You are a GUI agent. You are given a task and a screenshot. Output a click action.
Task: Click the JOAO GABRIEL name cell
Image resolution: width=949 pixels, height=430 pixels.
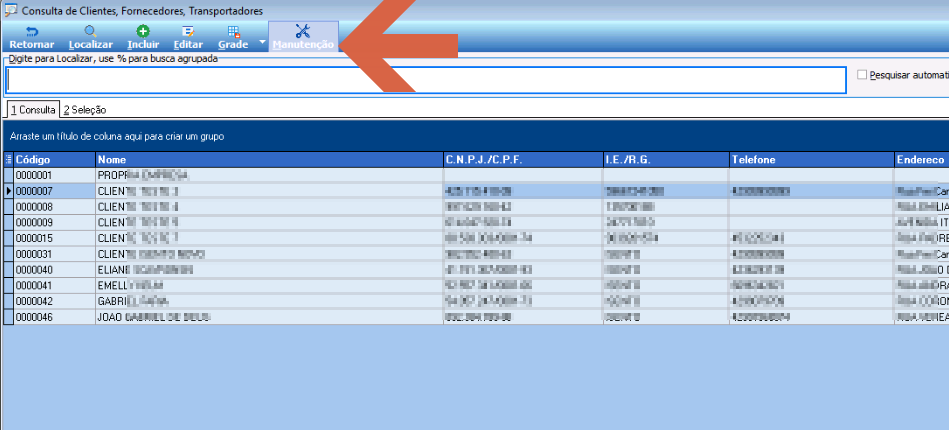coord(269,317)
